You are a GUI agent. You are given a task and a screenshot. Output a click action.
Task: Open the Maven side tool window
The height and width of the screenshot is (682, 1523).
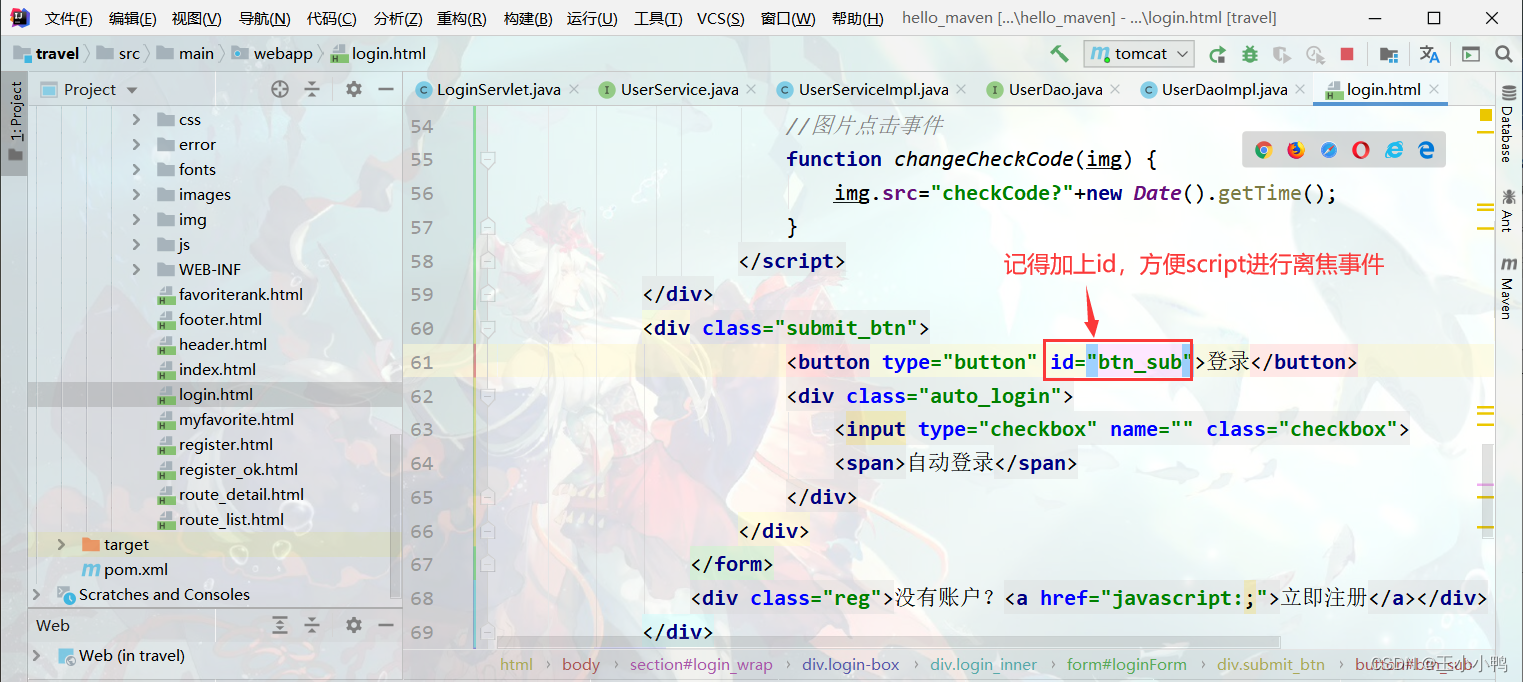(1507, 288)
